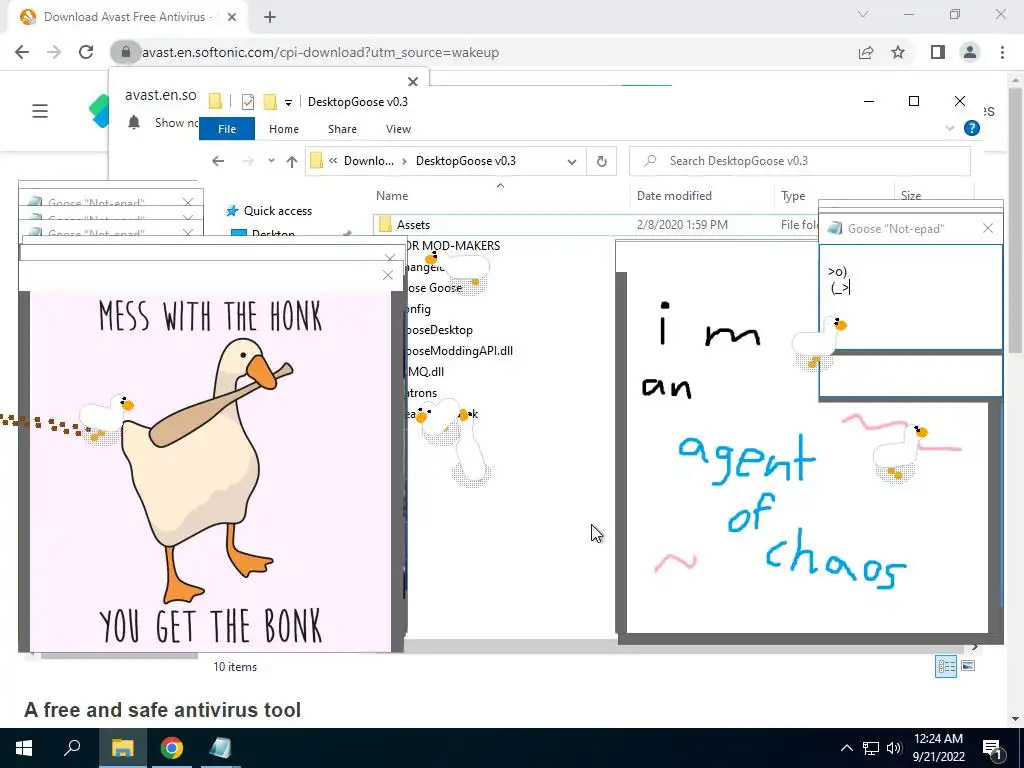Image resolution: width=1024 pixels, height=768 pixels.
Task: Open taskbar search magnifier
Action: [72, 748]
